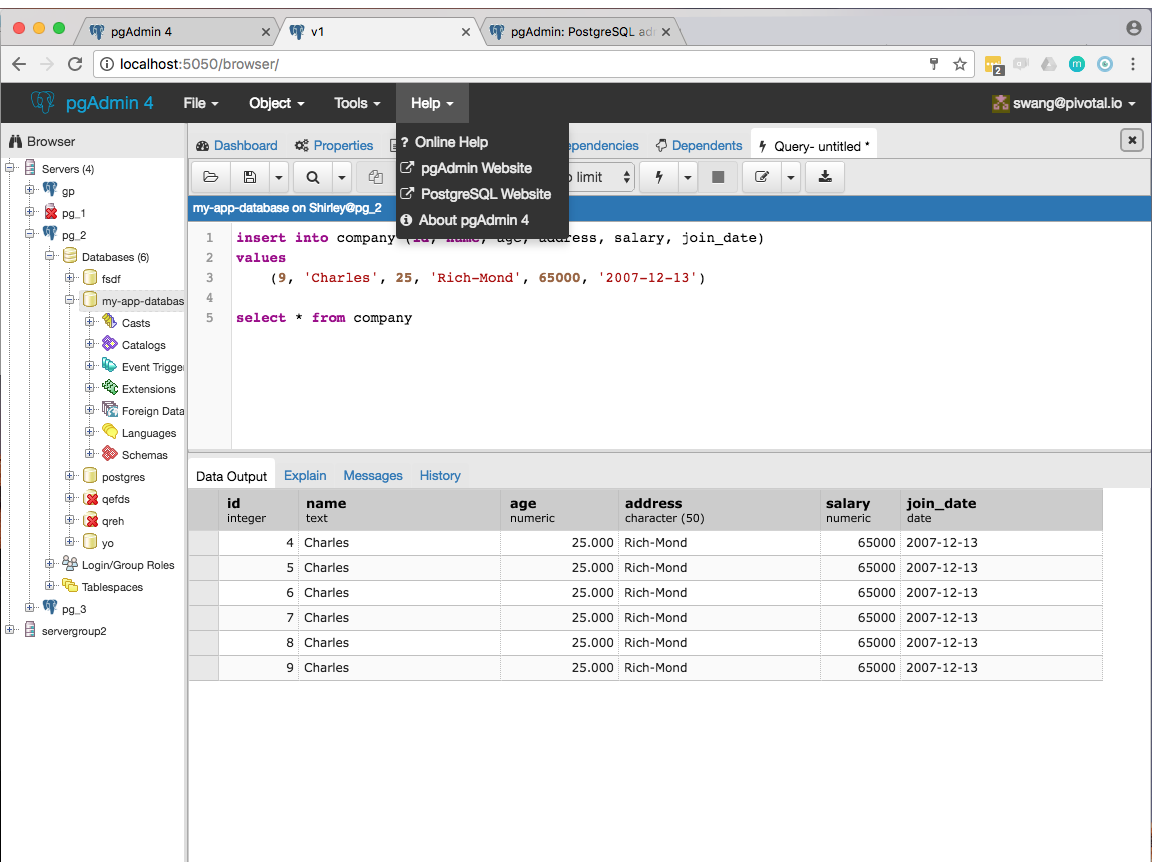Click the Stop query square icon
This screenshot has width=1152, height=862.
coord(718,177)
